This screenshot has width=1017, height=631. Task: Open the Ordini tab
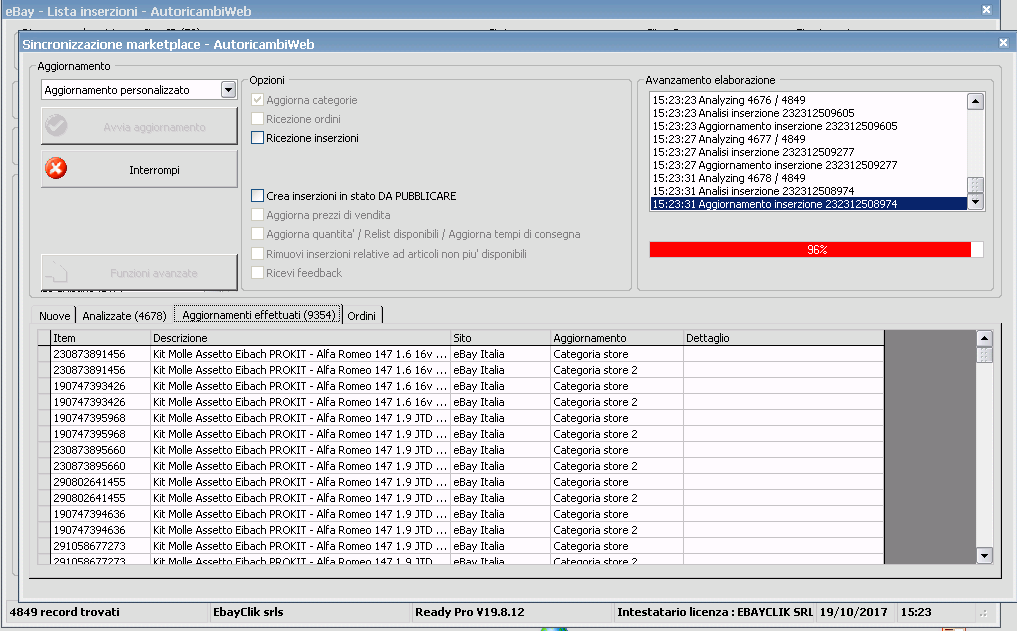[x=361, y=316]
